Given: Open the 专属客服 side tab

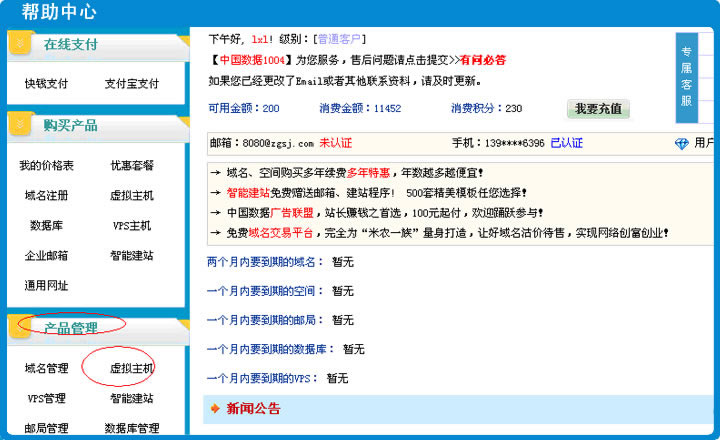Looking at the screenshot, I should [x=686, y=76].
